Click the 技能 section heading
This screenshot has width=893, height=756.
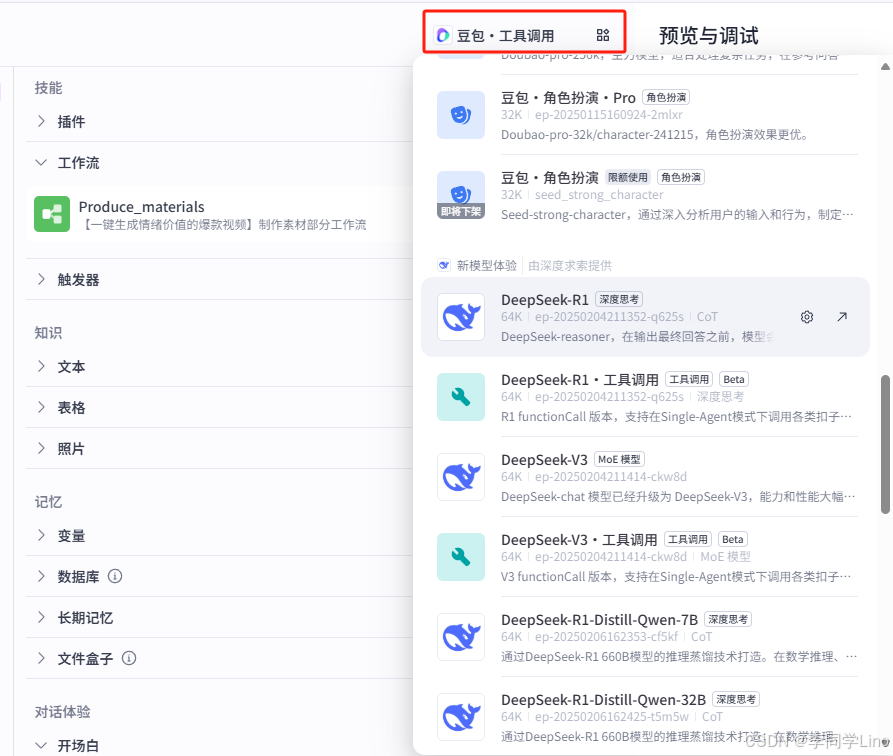[48, 88]
